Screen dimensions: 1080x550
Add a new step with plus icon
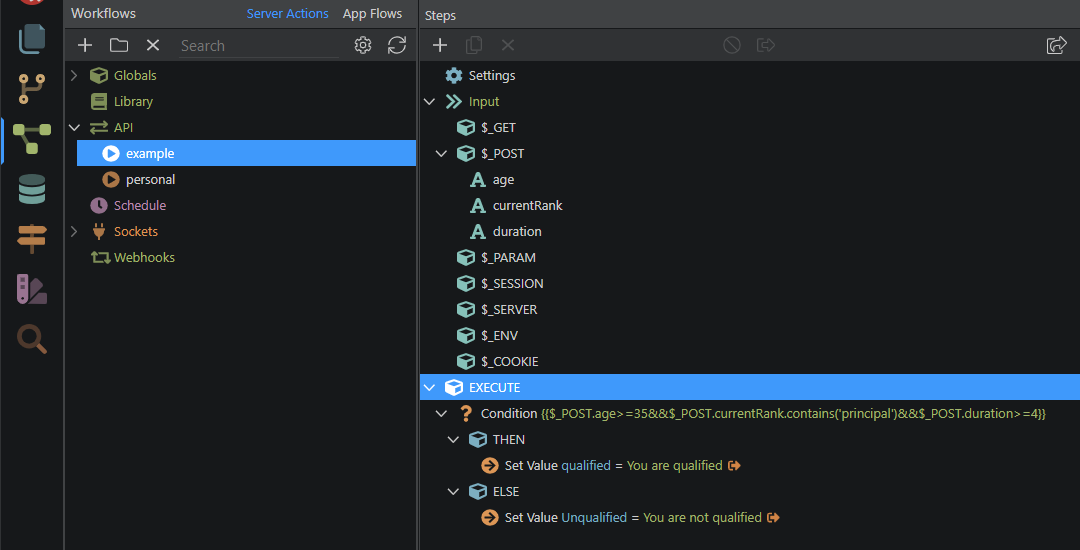(x=439, y=45)
